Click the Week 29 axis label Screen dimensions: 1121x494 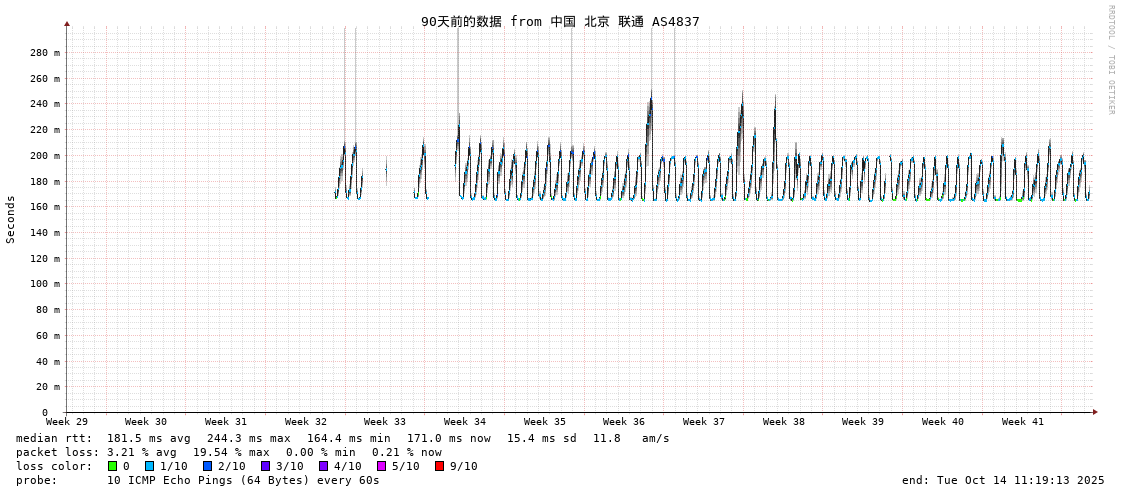point(67,422)
